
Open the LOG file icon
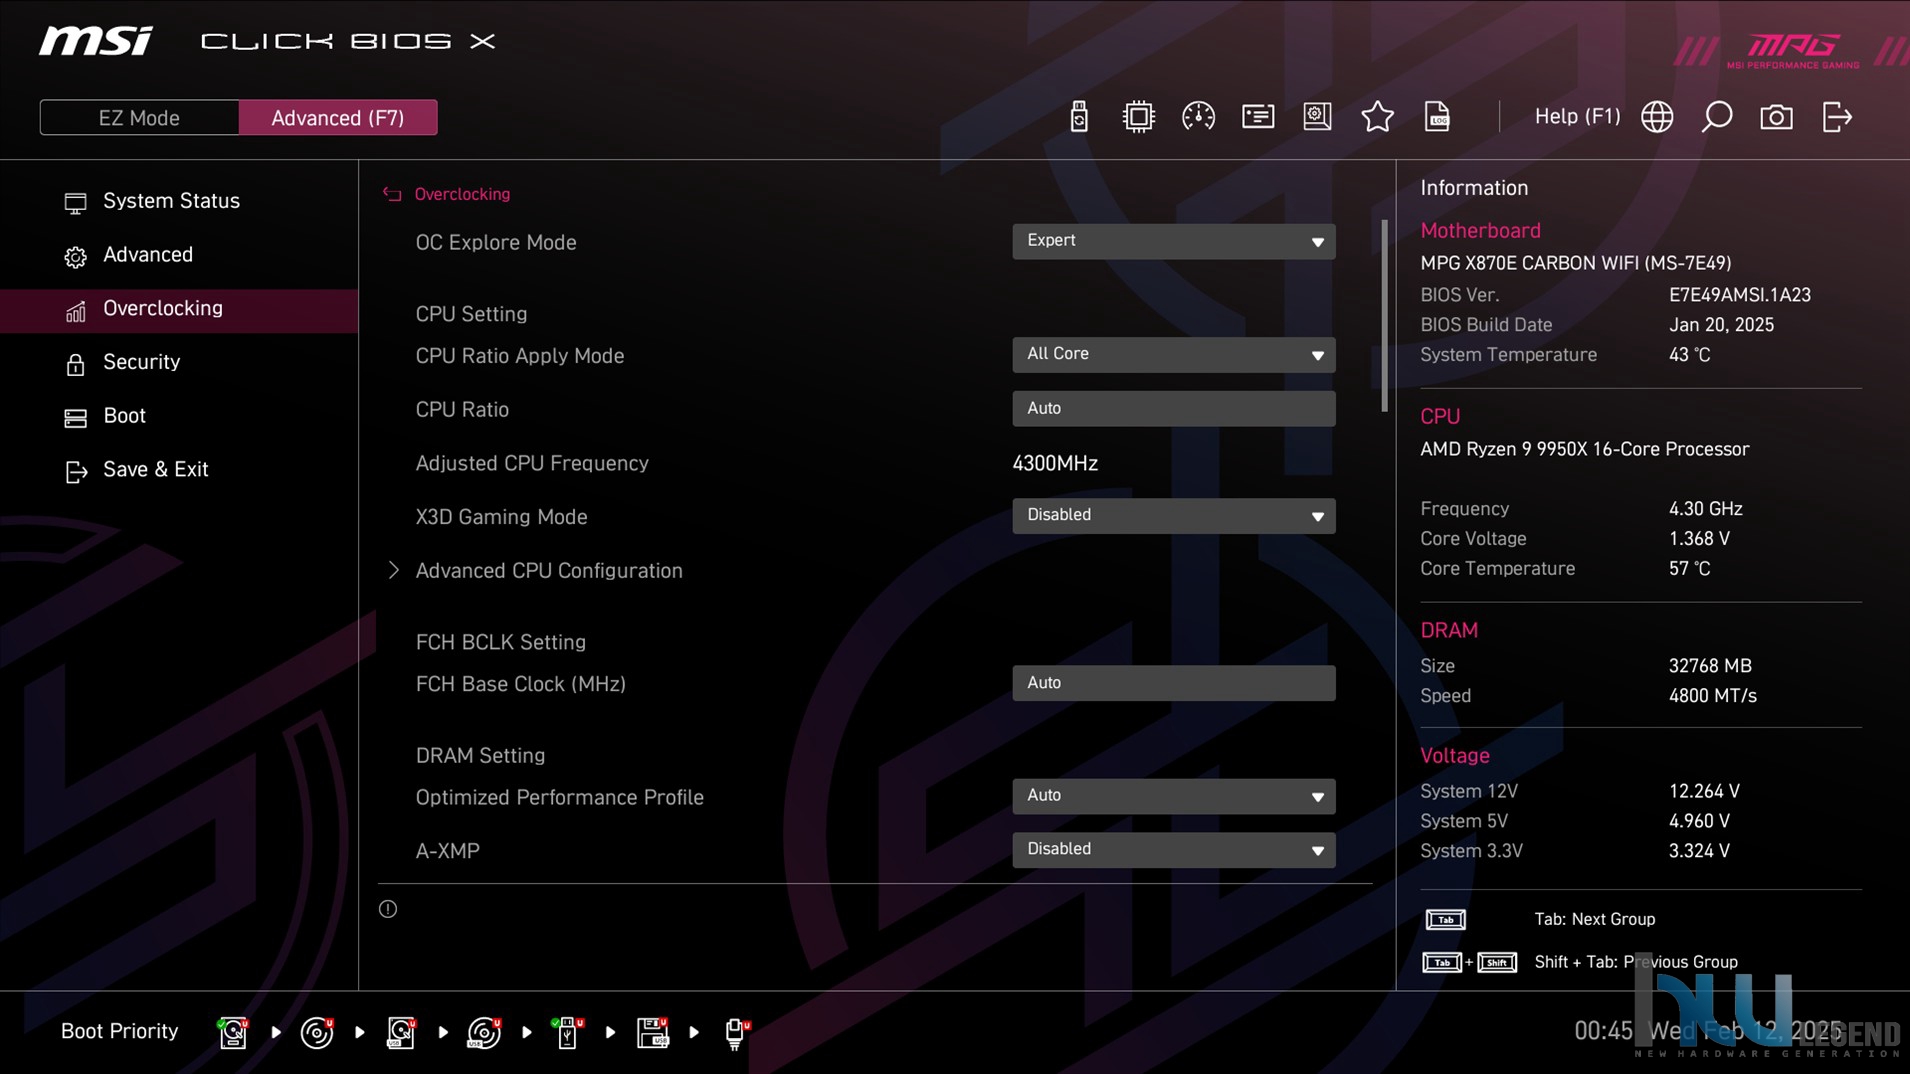pos(1437,117)
